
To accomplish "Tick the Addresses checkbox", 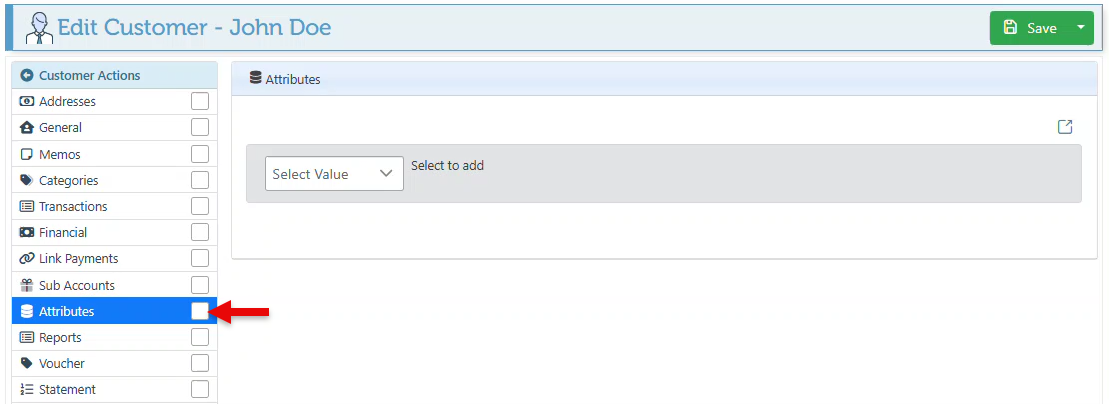I will pos(200,101).
